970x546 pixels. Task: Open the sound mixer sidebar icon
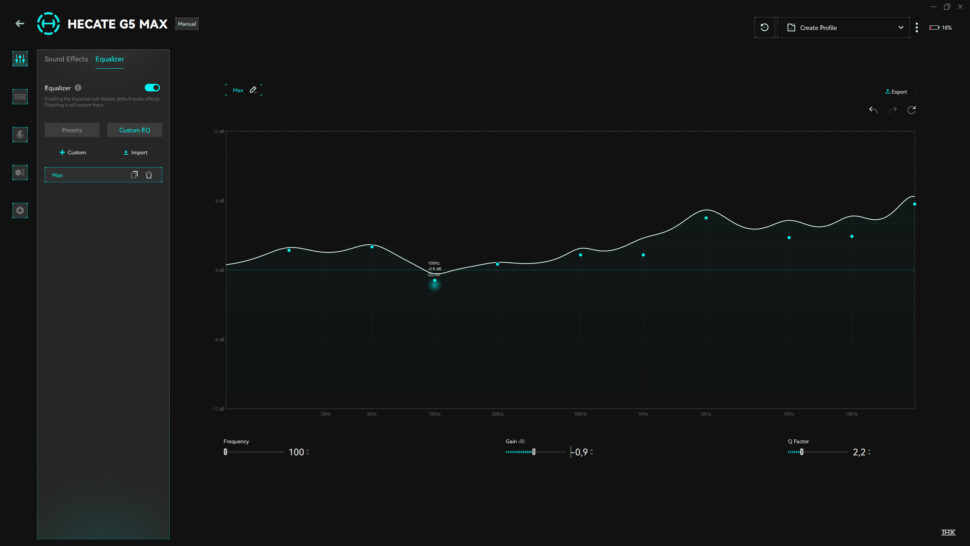[x=20, y=59]
